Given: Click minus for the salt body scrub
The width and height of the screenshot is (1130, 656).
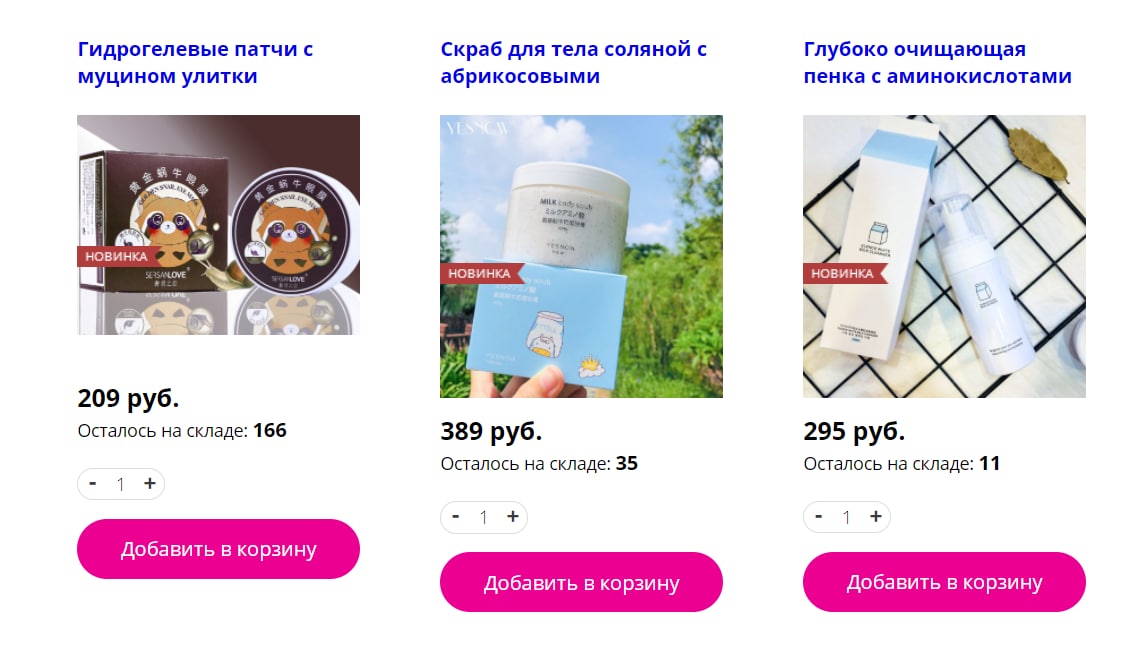Looking at the screenshot, I should (455, 516).
